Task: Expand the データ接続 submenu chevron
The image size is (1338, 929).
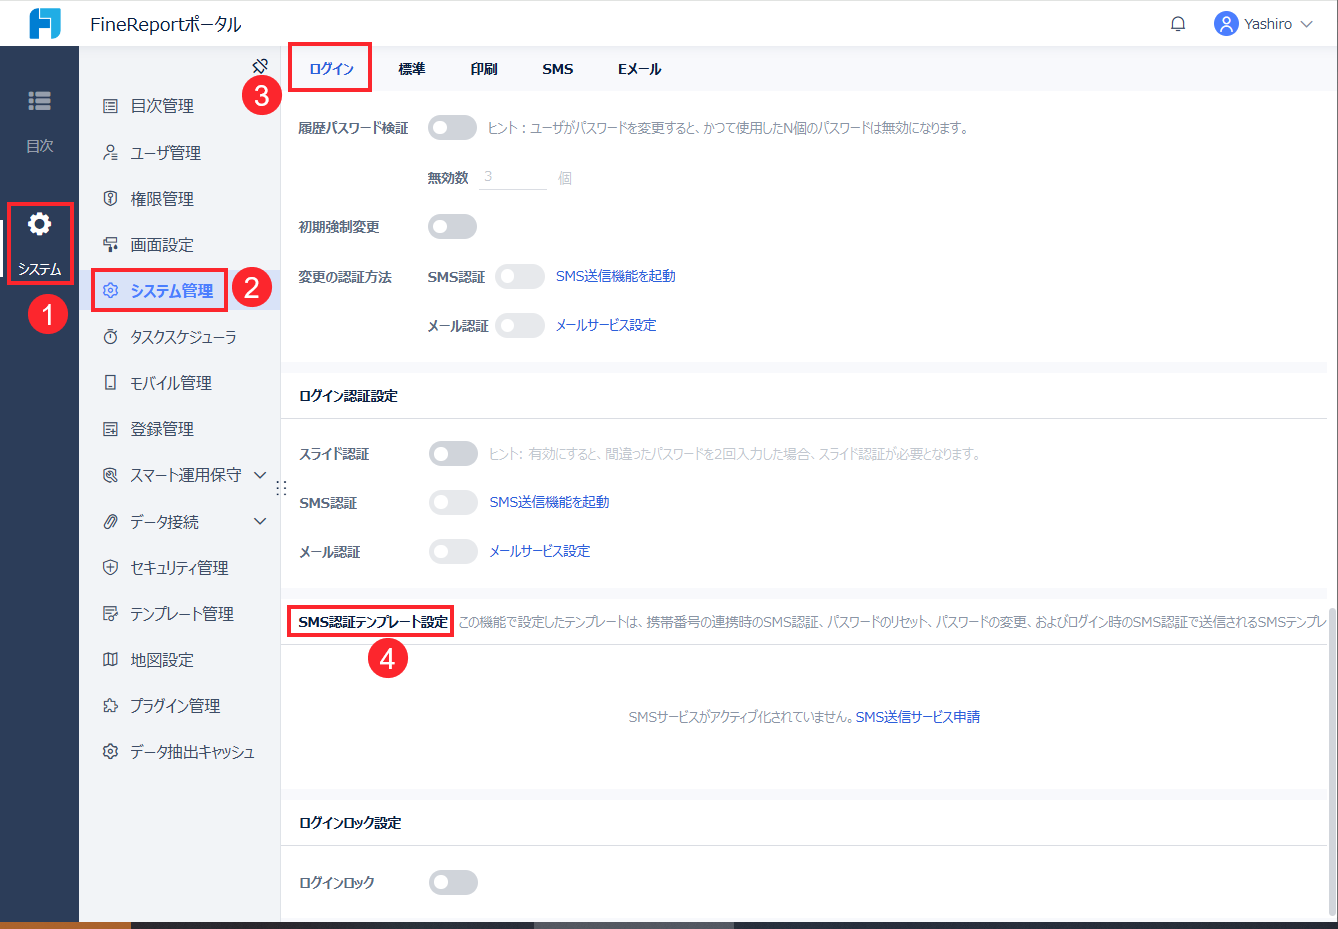Action: pyautogui.click(x=260, y=521)
